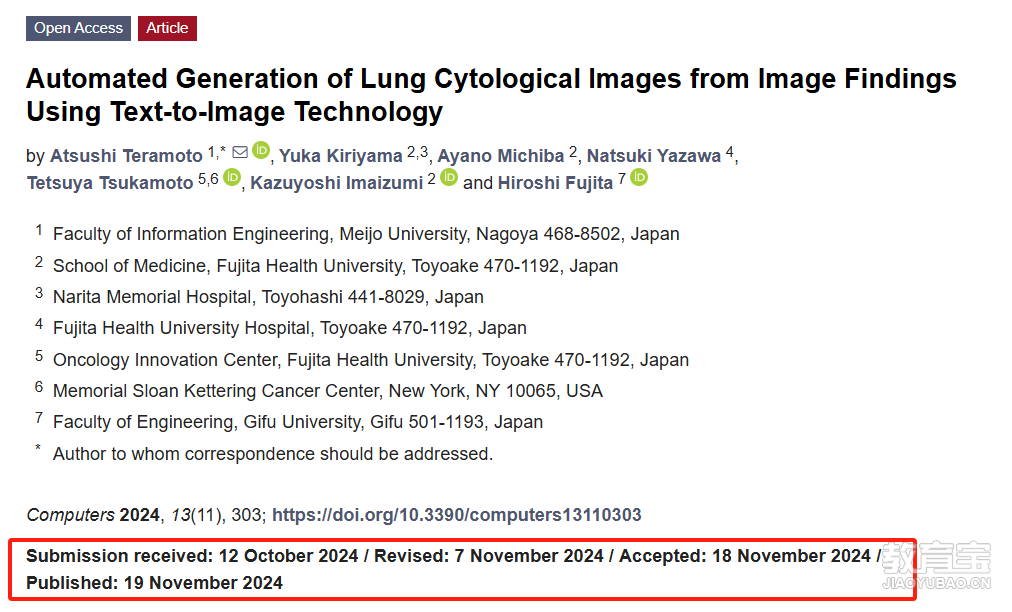This screenshot has width=1012, height=612.
Task: Click the article title heading
Action: click(x=491, y=95)
